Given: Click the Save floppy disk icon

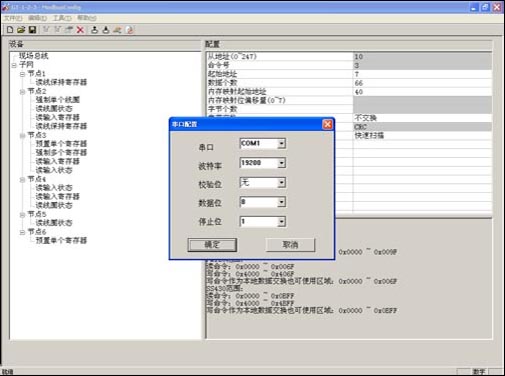Looking at the screenshot, I should point(32,30).
